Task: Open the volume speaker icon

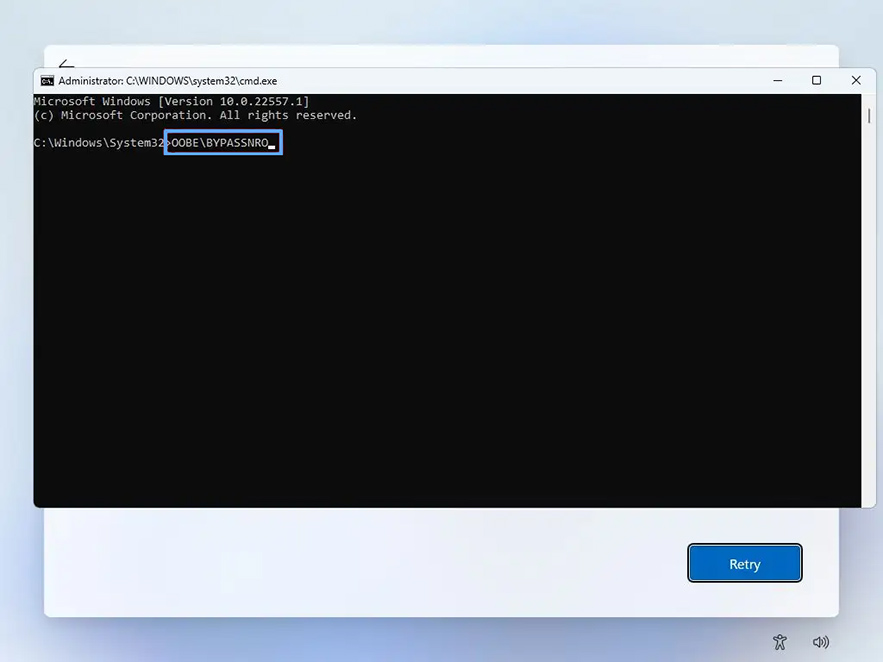Action: point(820,642)
